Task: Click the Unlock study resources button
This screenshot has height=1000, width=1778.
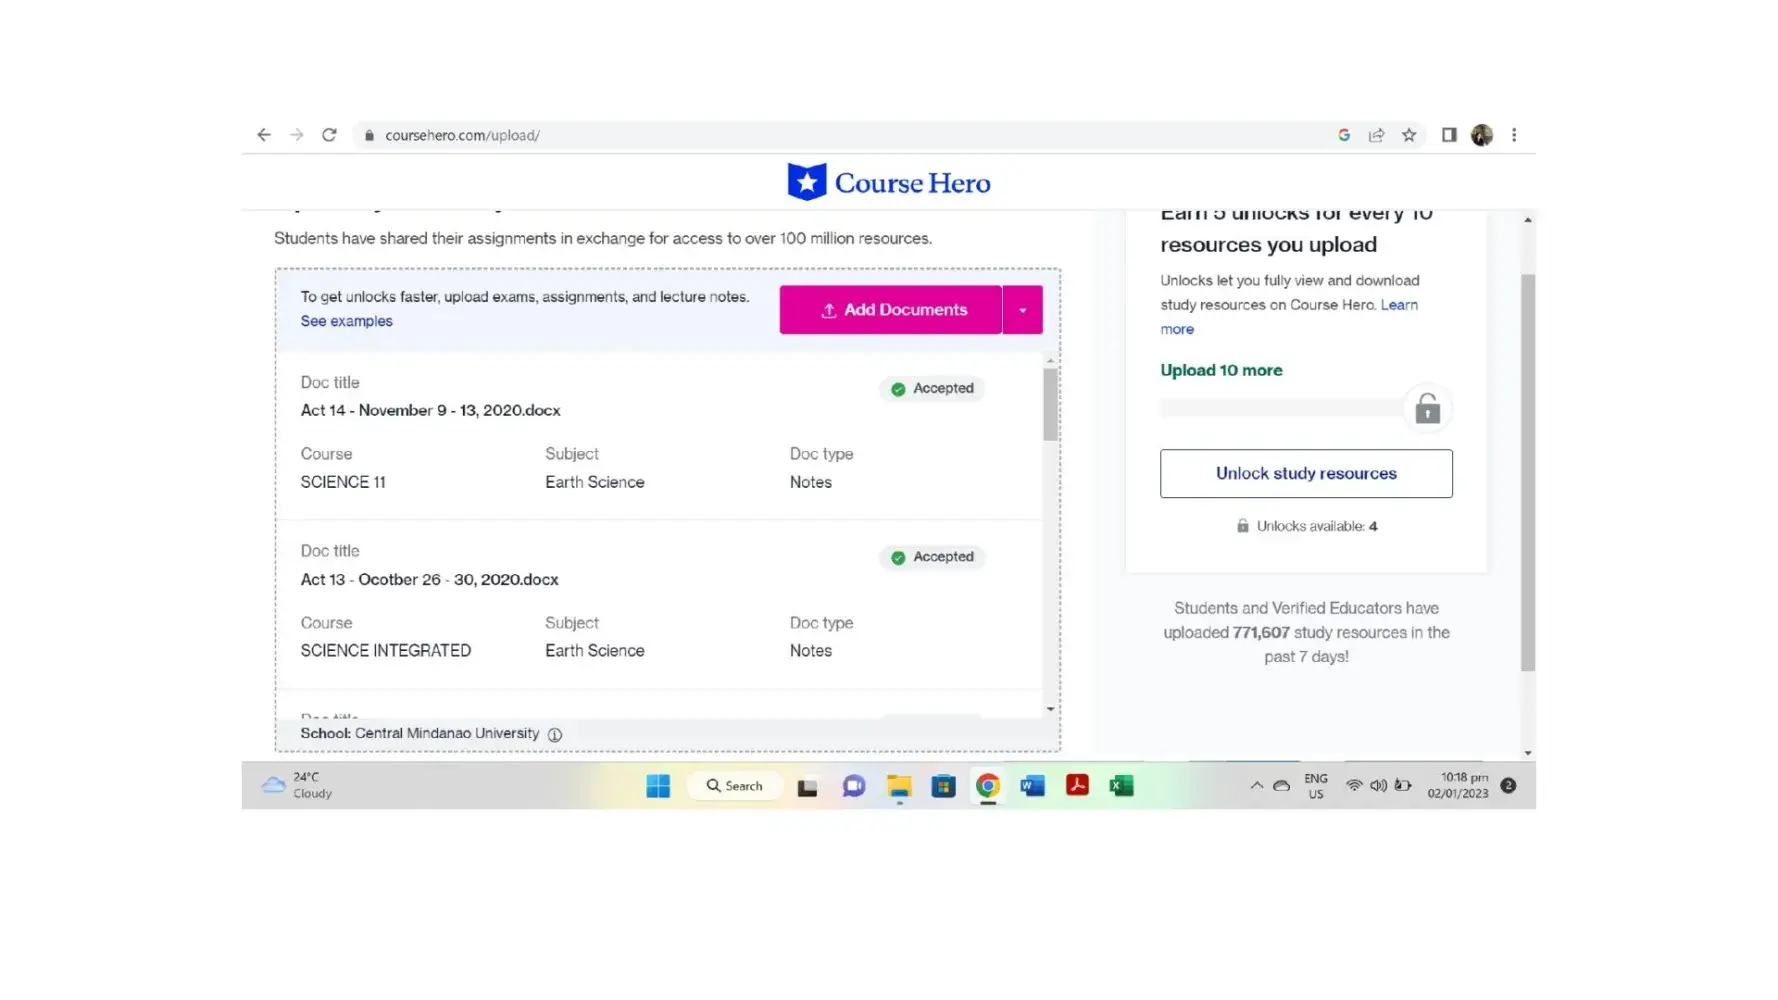Action: click(x=1306, y=473)
